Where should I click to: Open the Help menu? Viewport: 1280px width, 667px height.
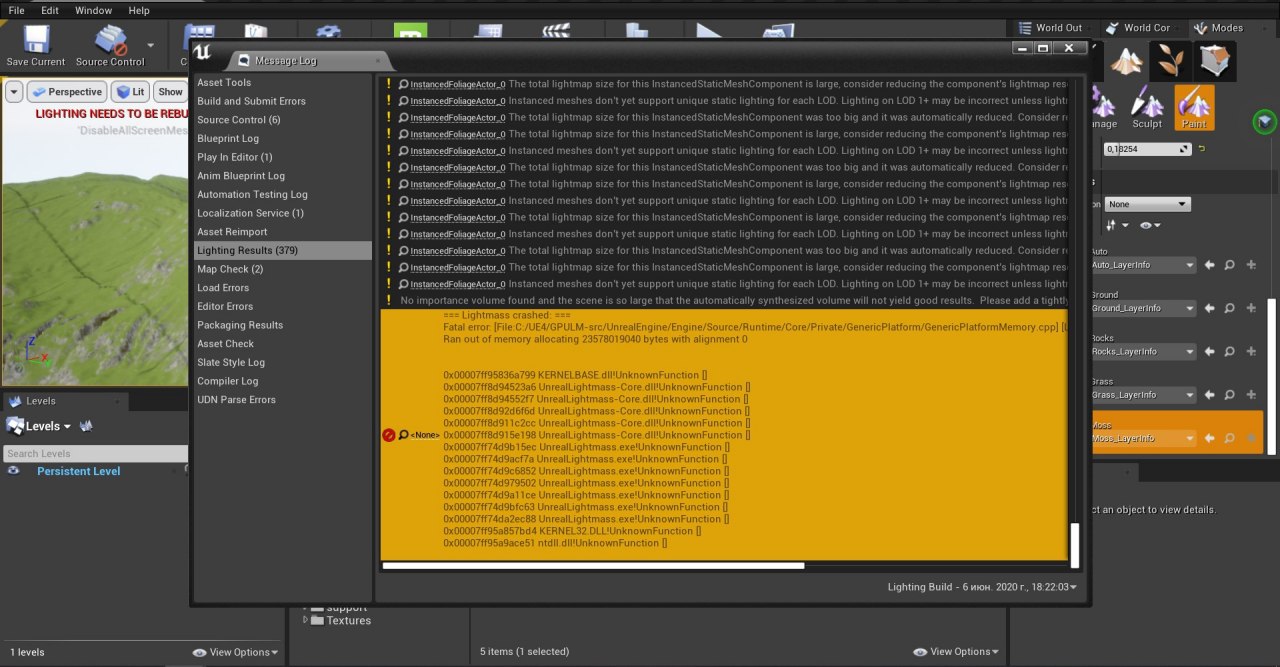[x=139, y=10]
